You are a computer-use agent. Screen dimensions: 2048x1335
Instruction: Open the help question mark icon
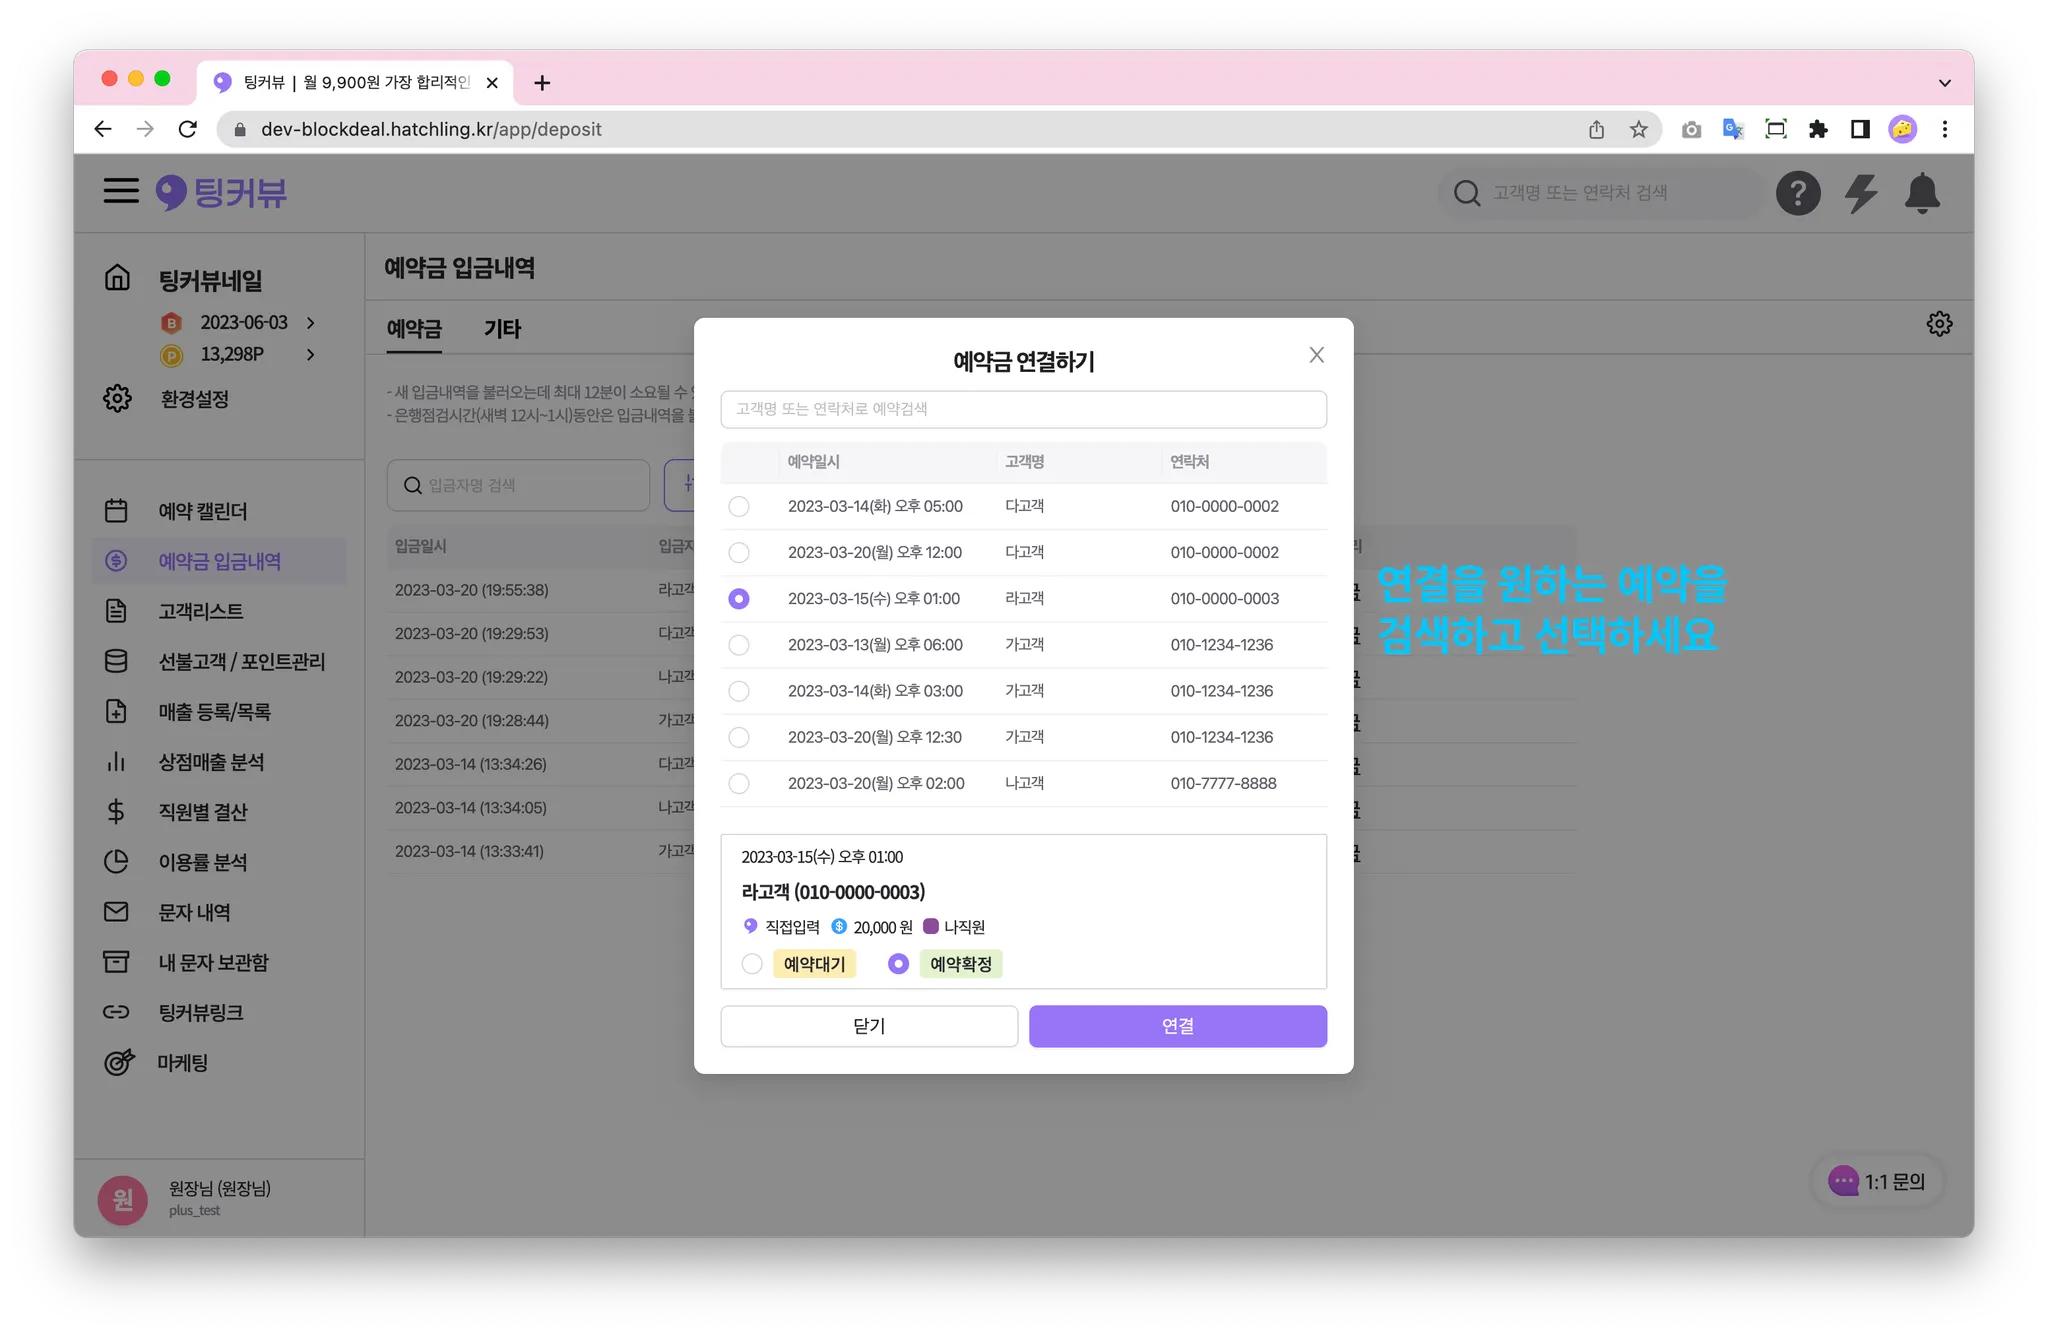coord(1797,193)
